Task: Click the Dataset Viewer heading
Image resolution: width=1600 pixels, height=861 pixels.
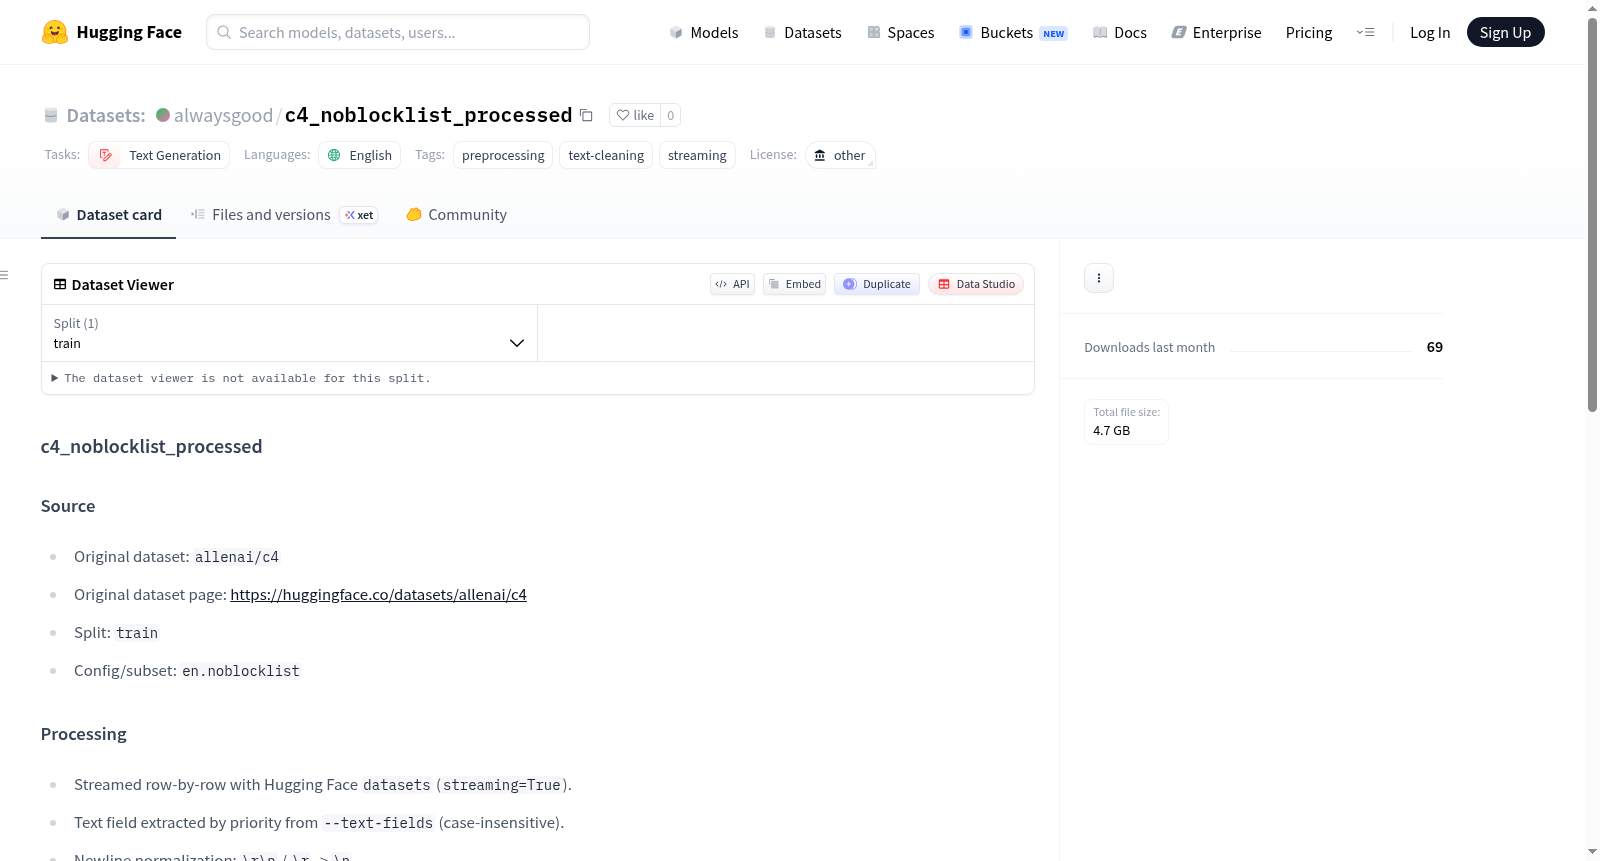Action: pyautogui.click(x=123, y=285)
